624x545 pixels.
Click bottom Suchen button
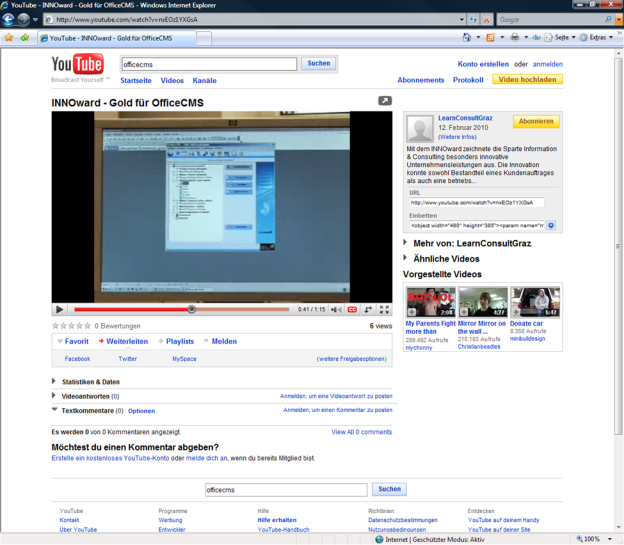tap(389, 489)
